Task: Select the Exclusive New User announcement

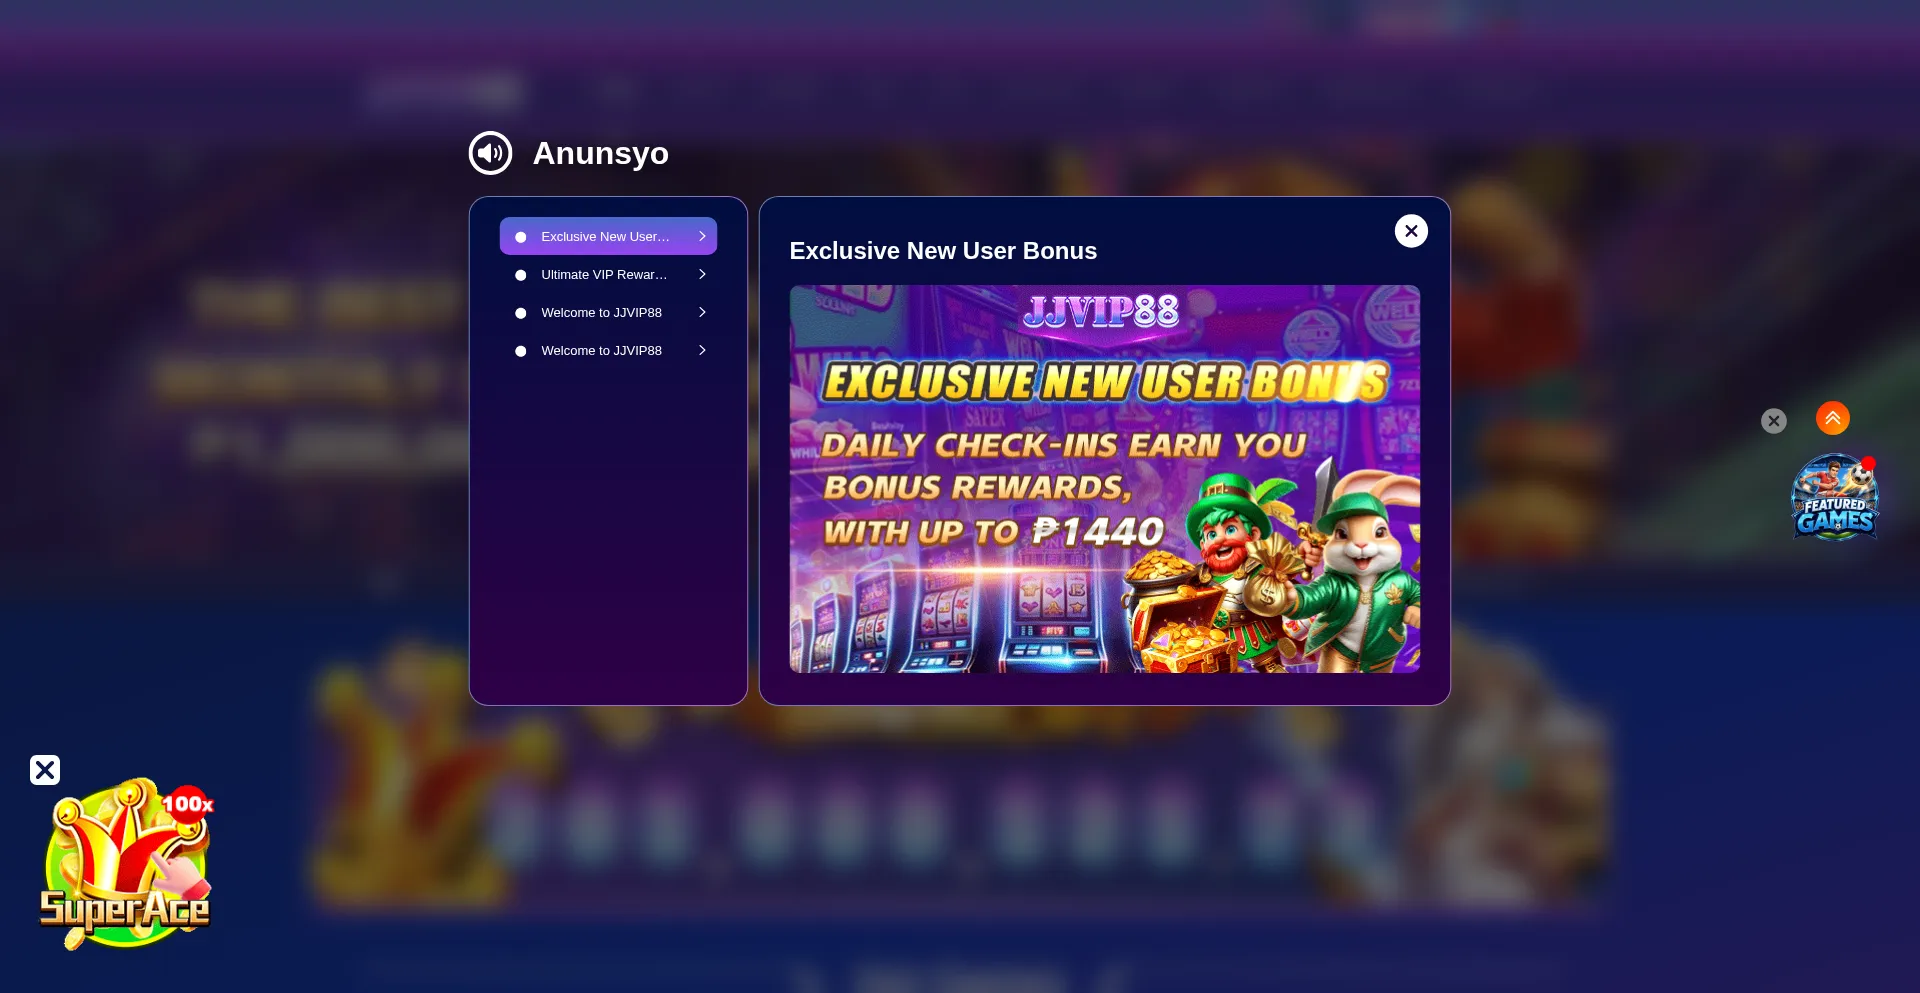Action: pos(608,236)
